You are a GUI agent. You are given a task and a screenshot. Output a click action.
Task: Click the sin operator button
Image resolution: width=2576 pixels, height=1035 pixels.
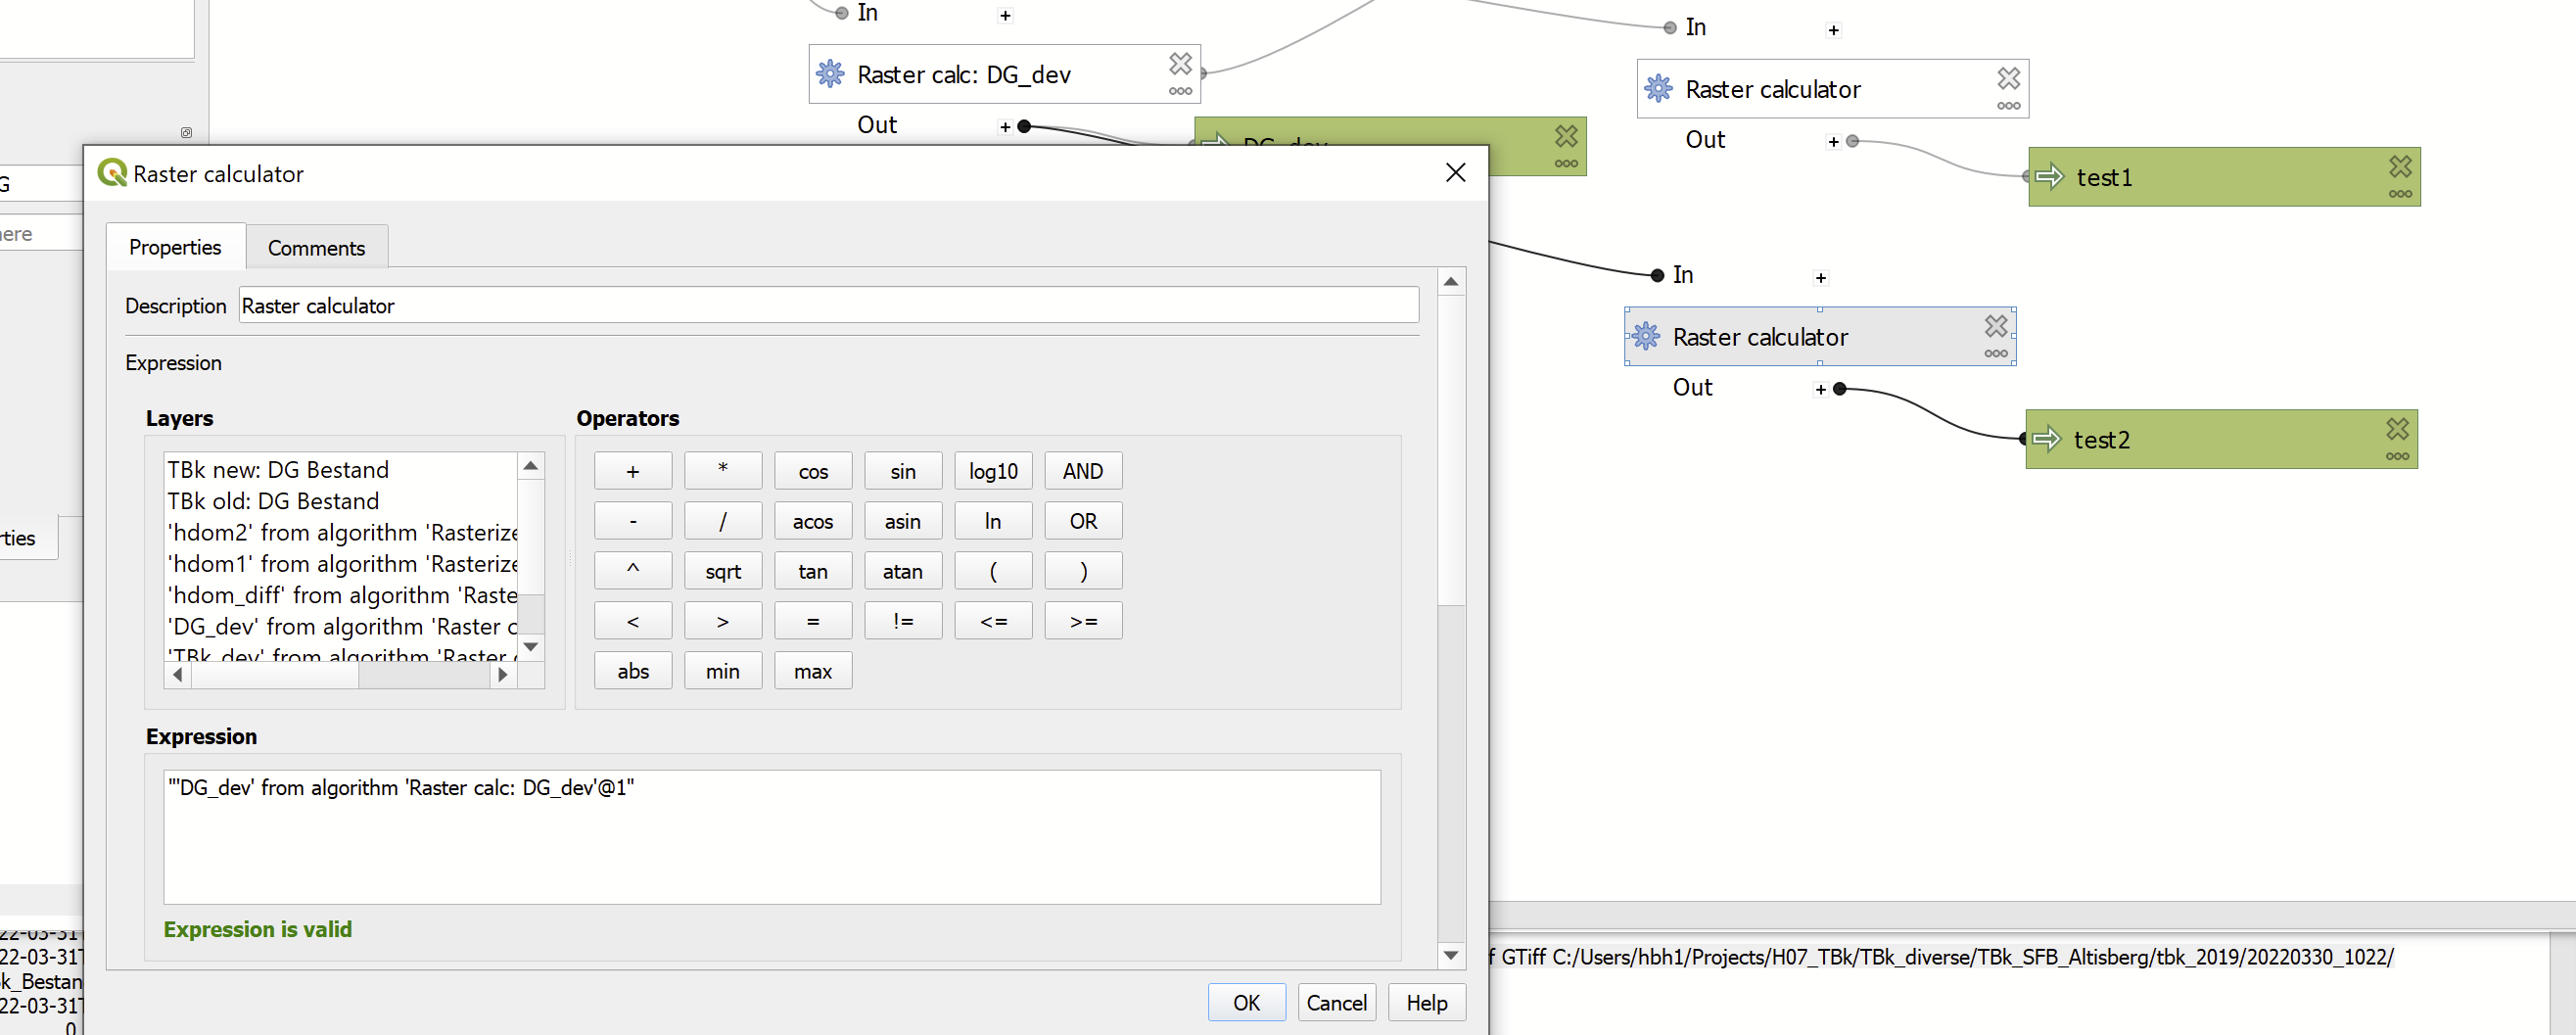pos(903,471)
